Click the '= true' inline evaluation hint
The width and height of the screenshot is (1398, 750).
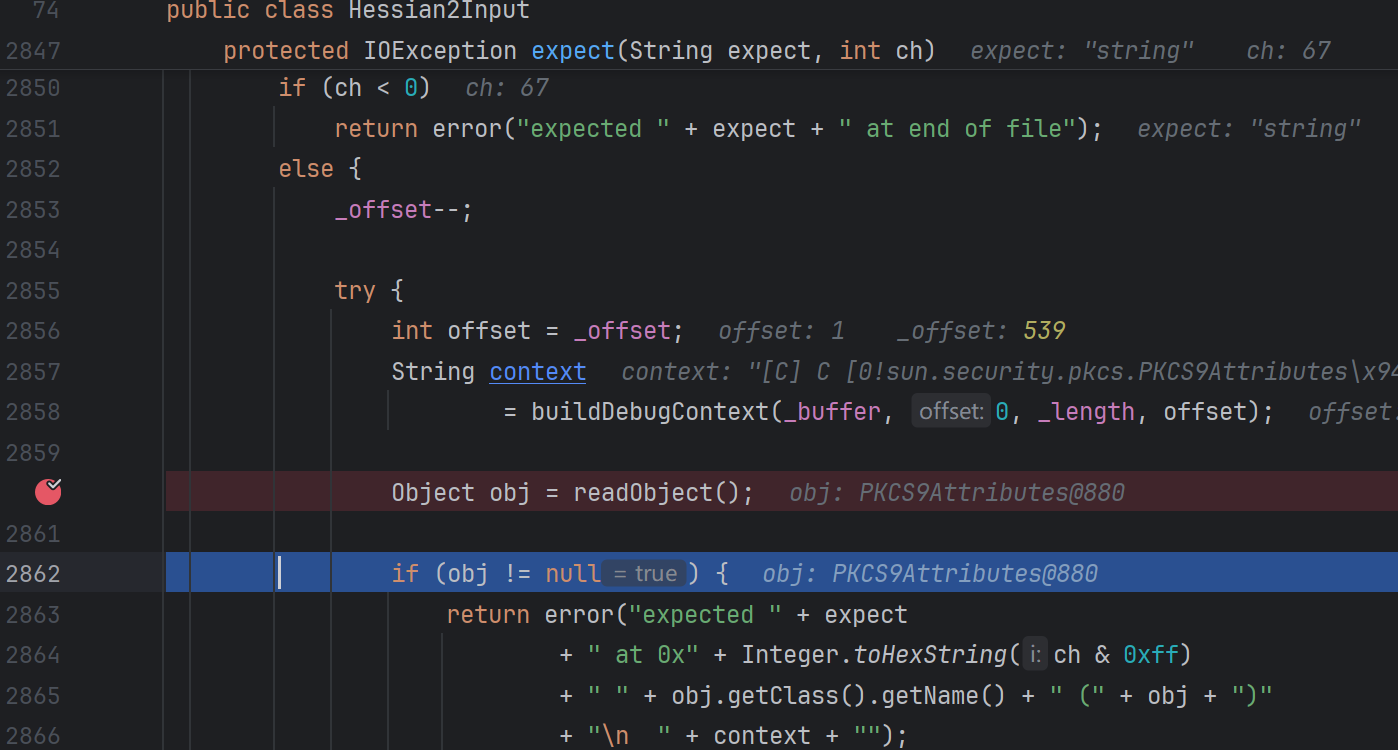pos(644,574)
